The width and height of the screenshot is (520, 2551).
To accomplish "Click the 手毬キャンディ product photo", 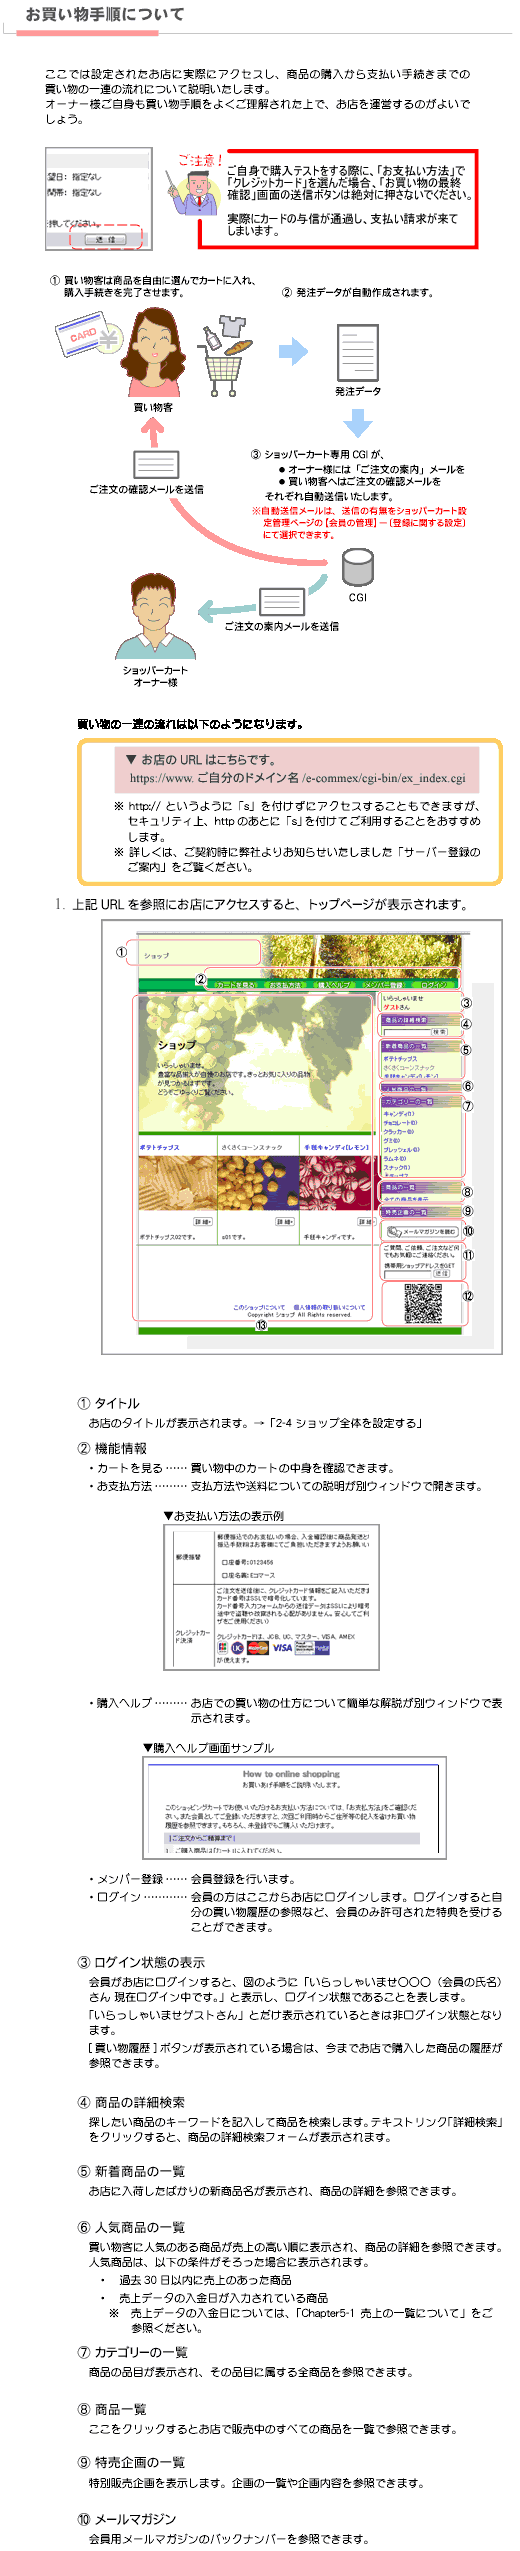I will (336, 1182).
